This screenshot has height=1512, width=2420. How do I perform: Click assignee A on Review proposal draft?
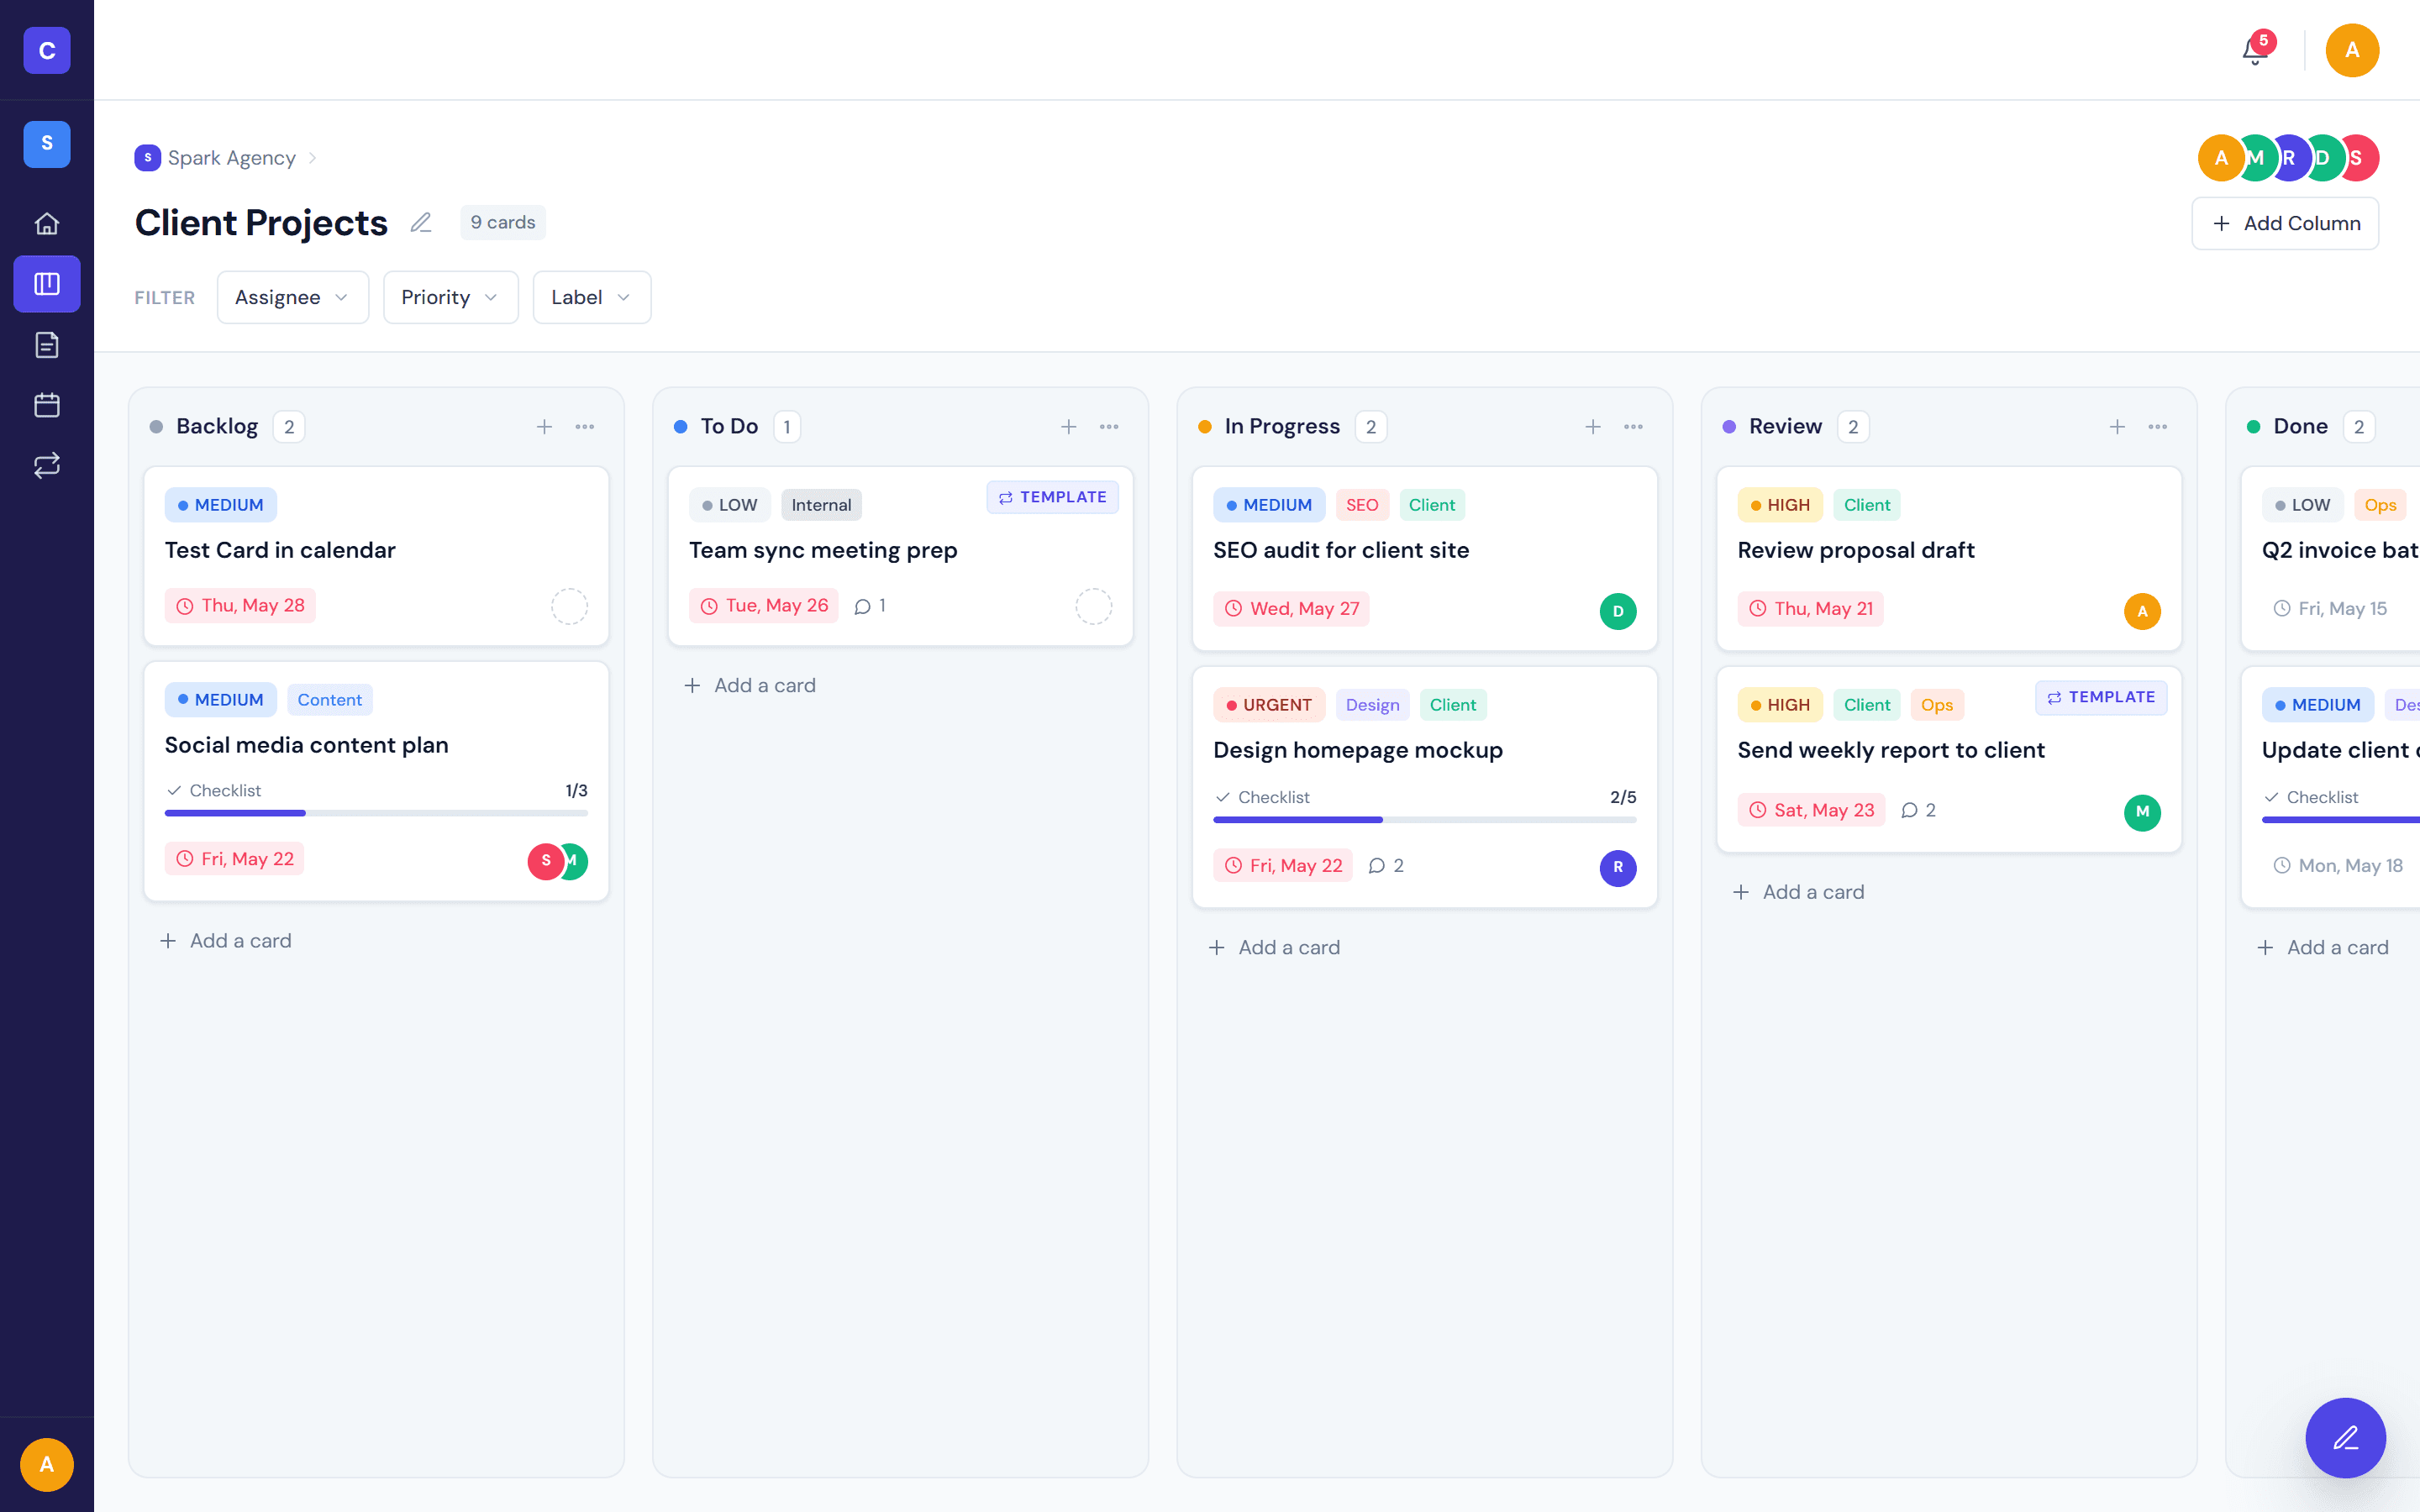(2142, 611)
